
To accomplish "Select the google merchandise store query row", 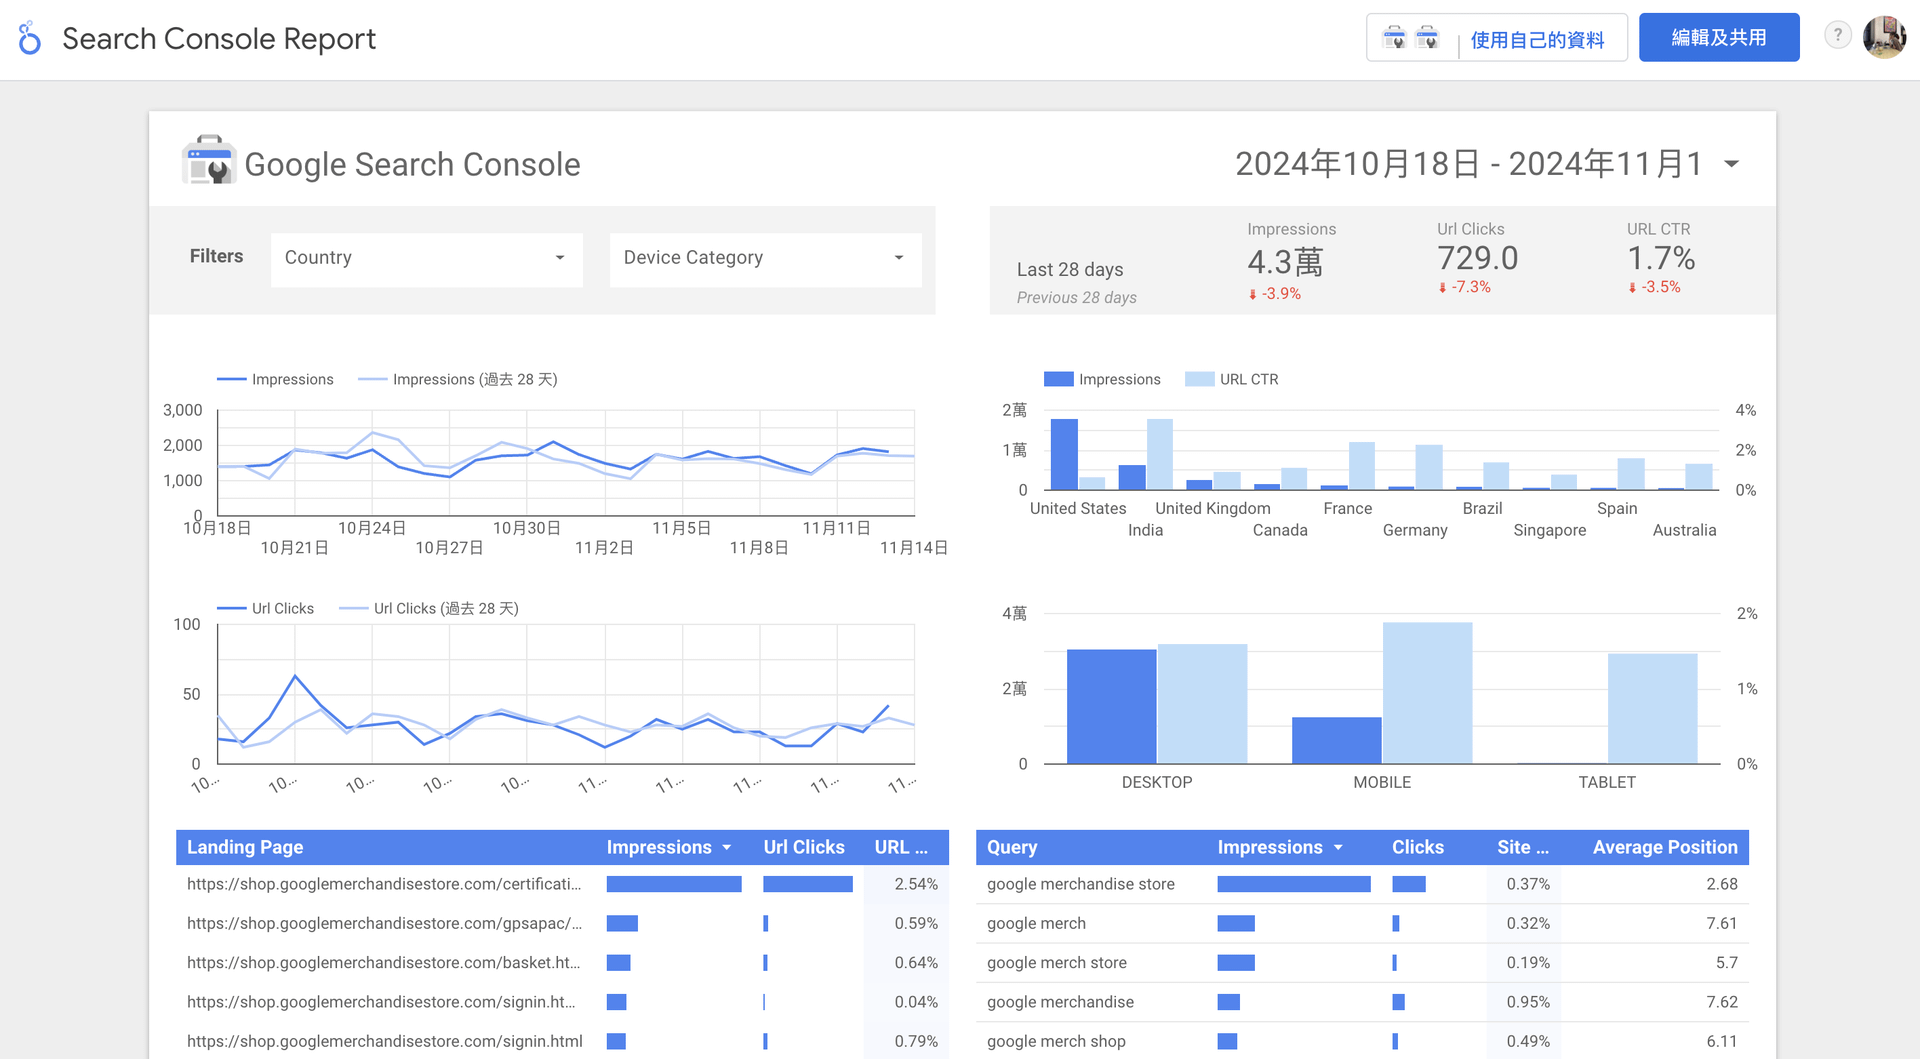I will (1080, 885).
